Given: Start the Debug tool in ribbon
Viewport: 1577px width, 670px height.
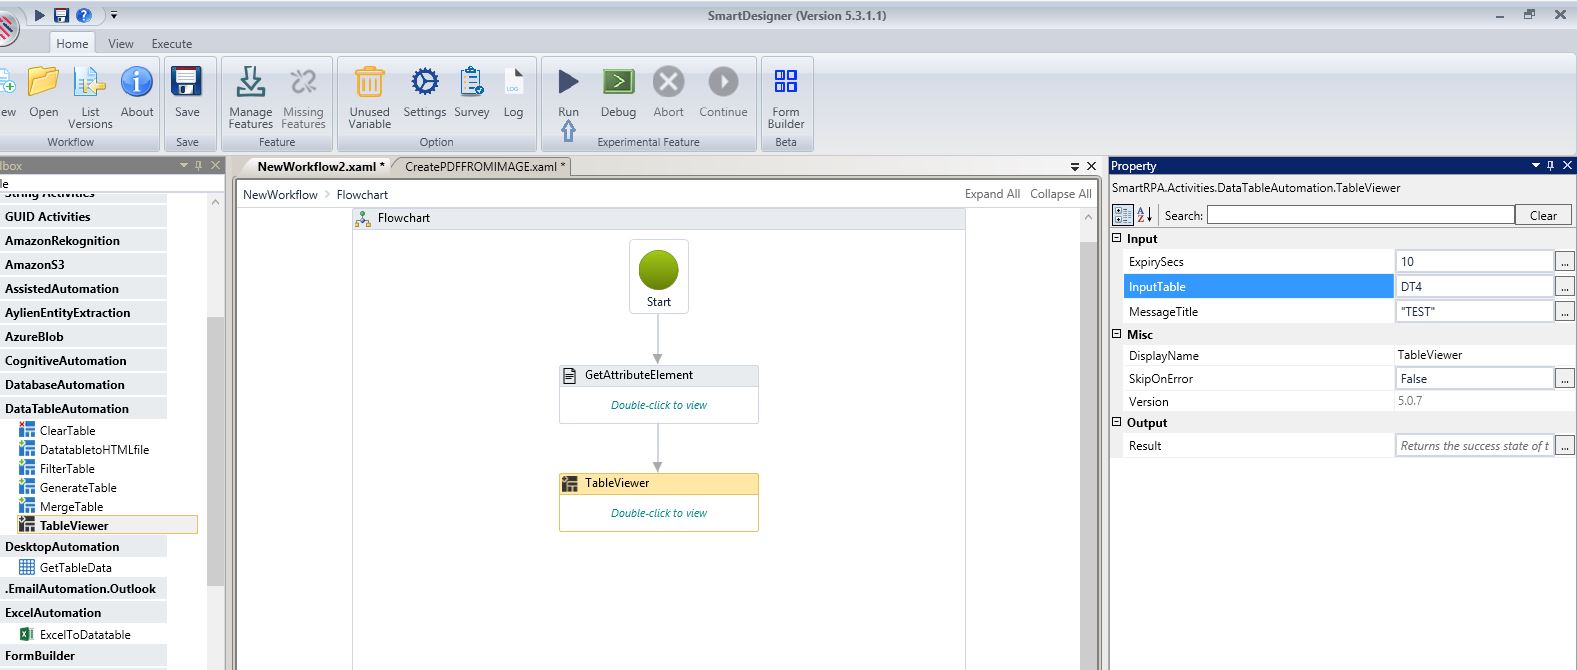Looking at the screenshot, I should point(618,82).
